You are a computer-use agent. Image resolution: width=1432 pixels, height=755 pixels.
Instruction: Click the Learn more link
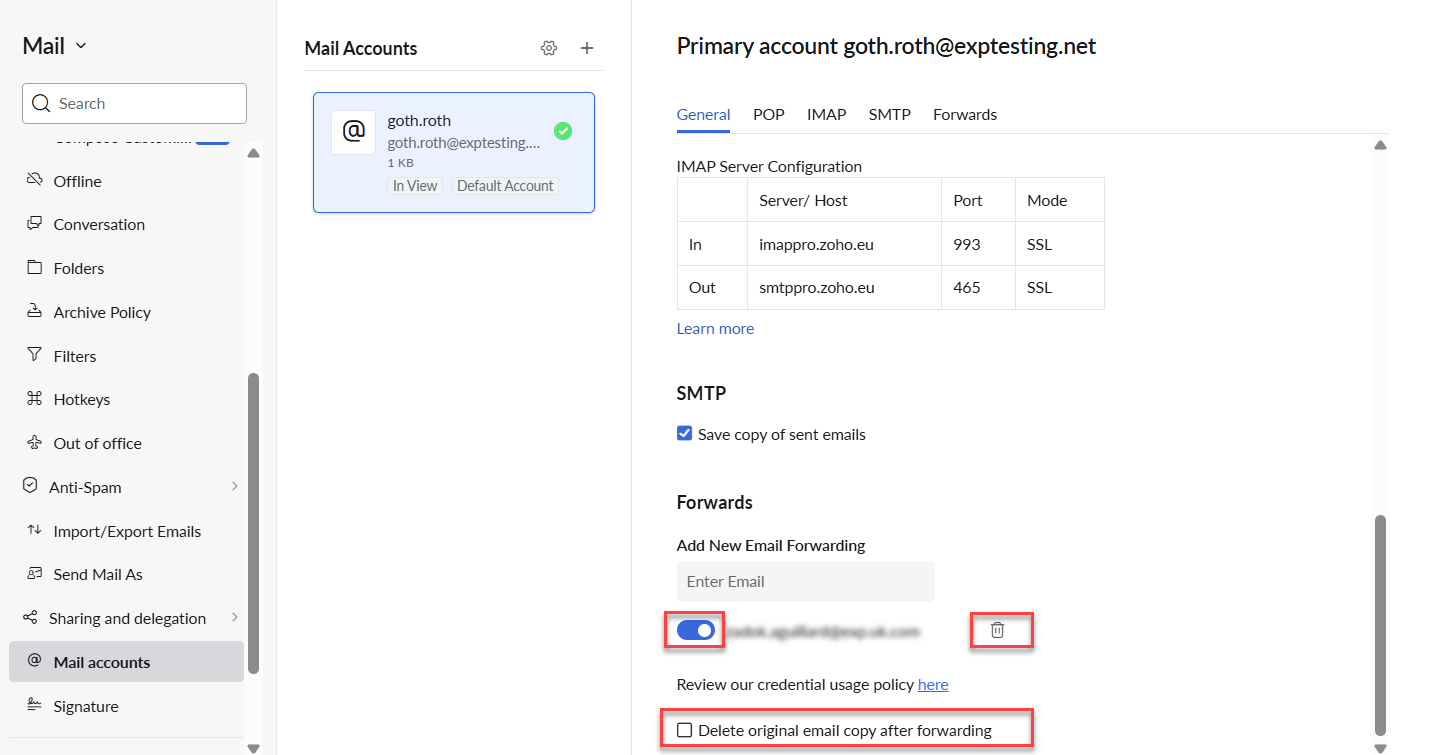715,328
